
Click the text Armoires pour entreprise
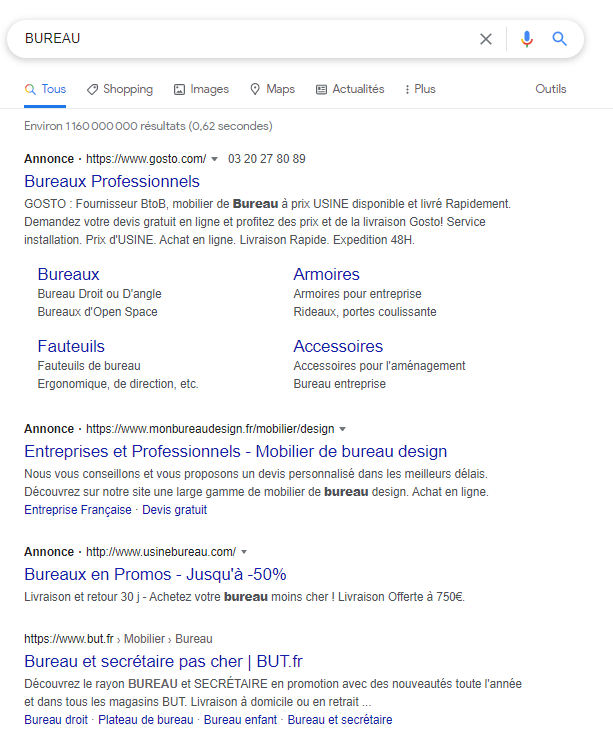coord(357,294)
